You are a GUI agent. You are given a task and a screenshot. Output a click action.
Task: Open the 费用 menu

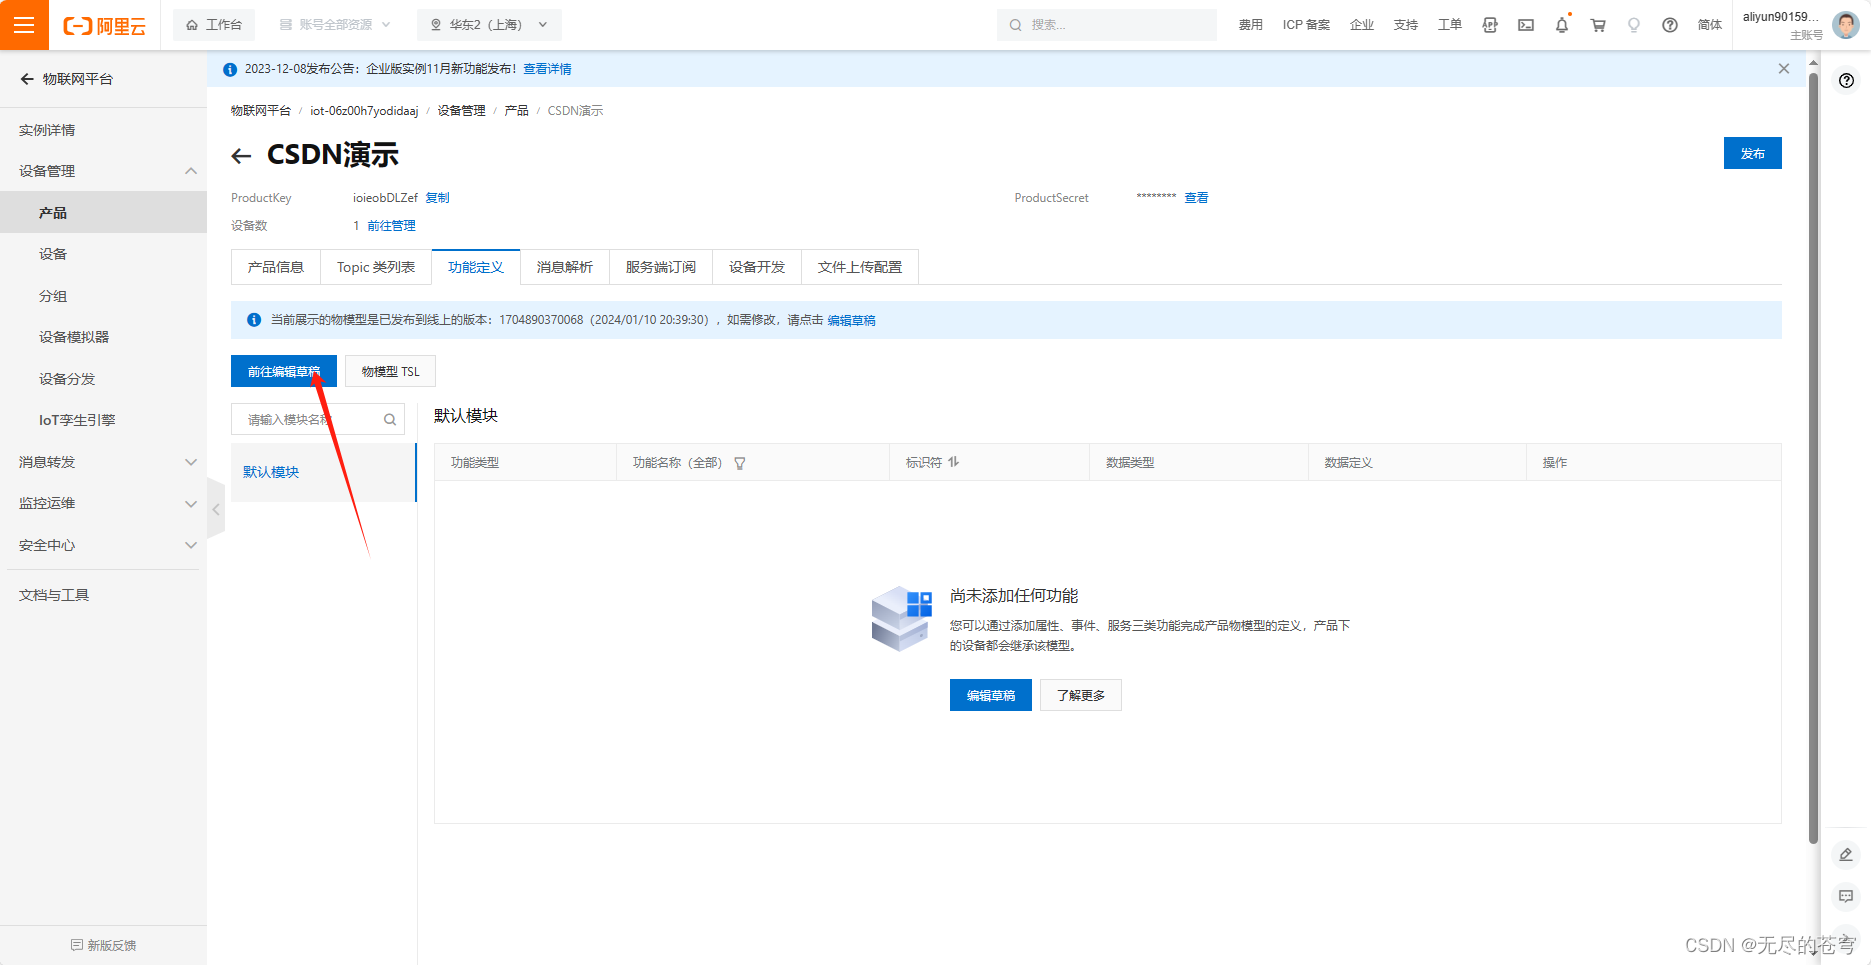click(1250, 25)
